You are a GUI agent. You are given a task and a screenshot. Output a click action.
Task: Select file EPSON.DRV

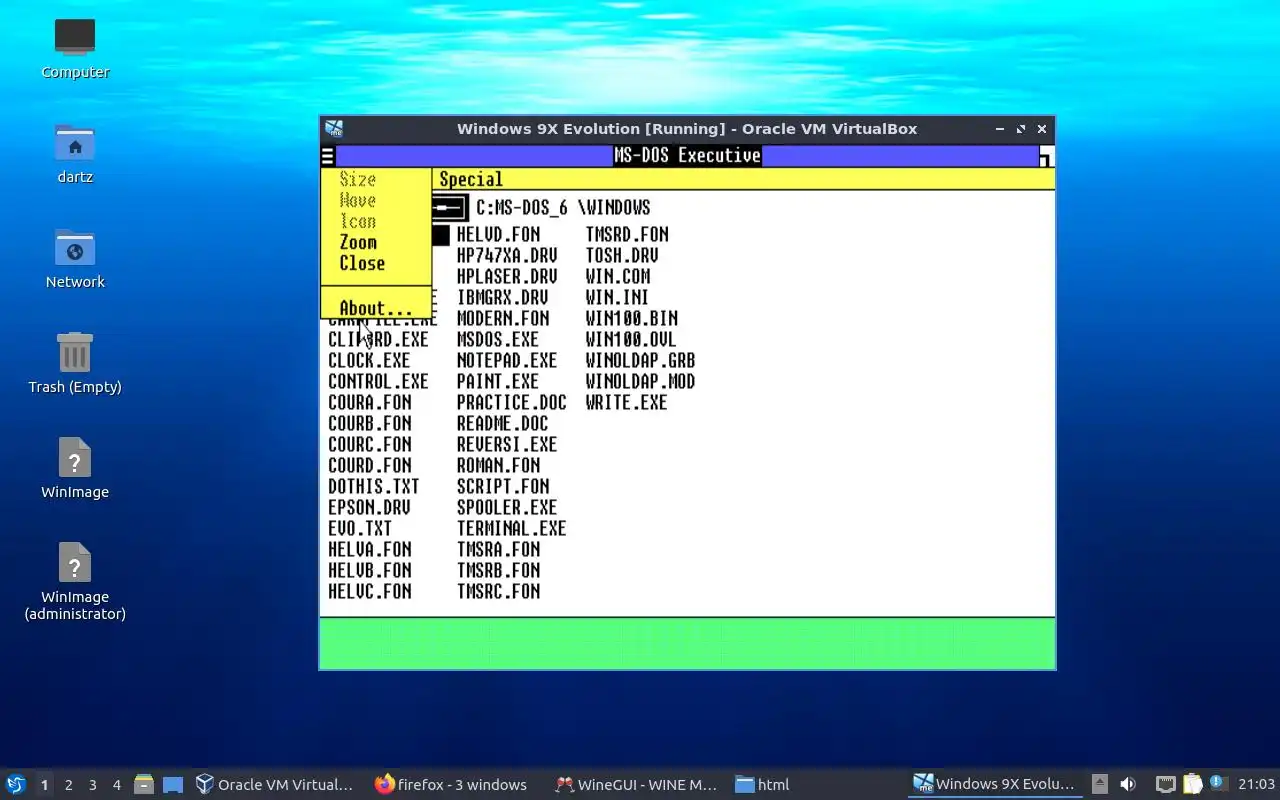click(x=369, y=508)
